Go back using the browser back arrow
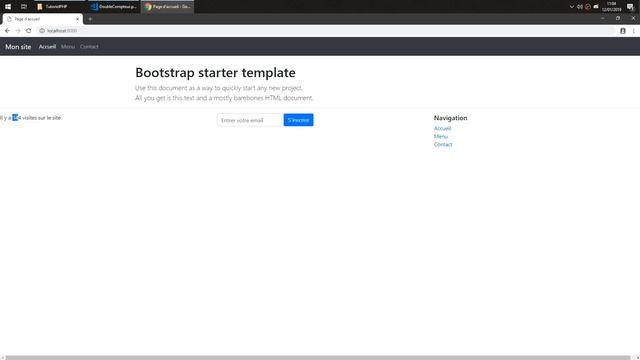The width and height of the screenshot is (640, 360). (7, 31)
